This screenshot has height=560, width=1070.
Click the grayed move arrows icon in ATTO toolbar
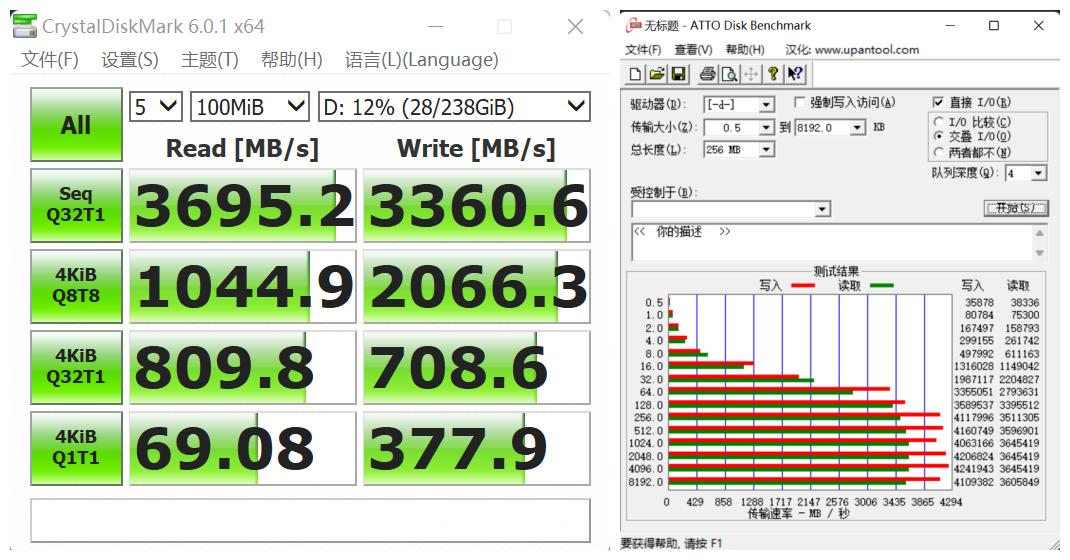point(751,74)
